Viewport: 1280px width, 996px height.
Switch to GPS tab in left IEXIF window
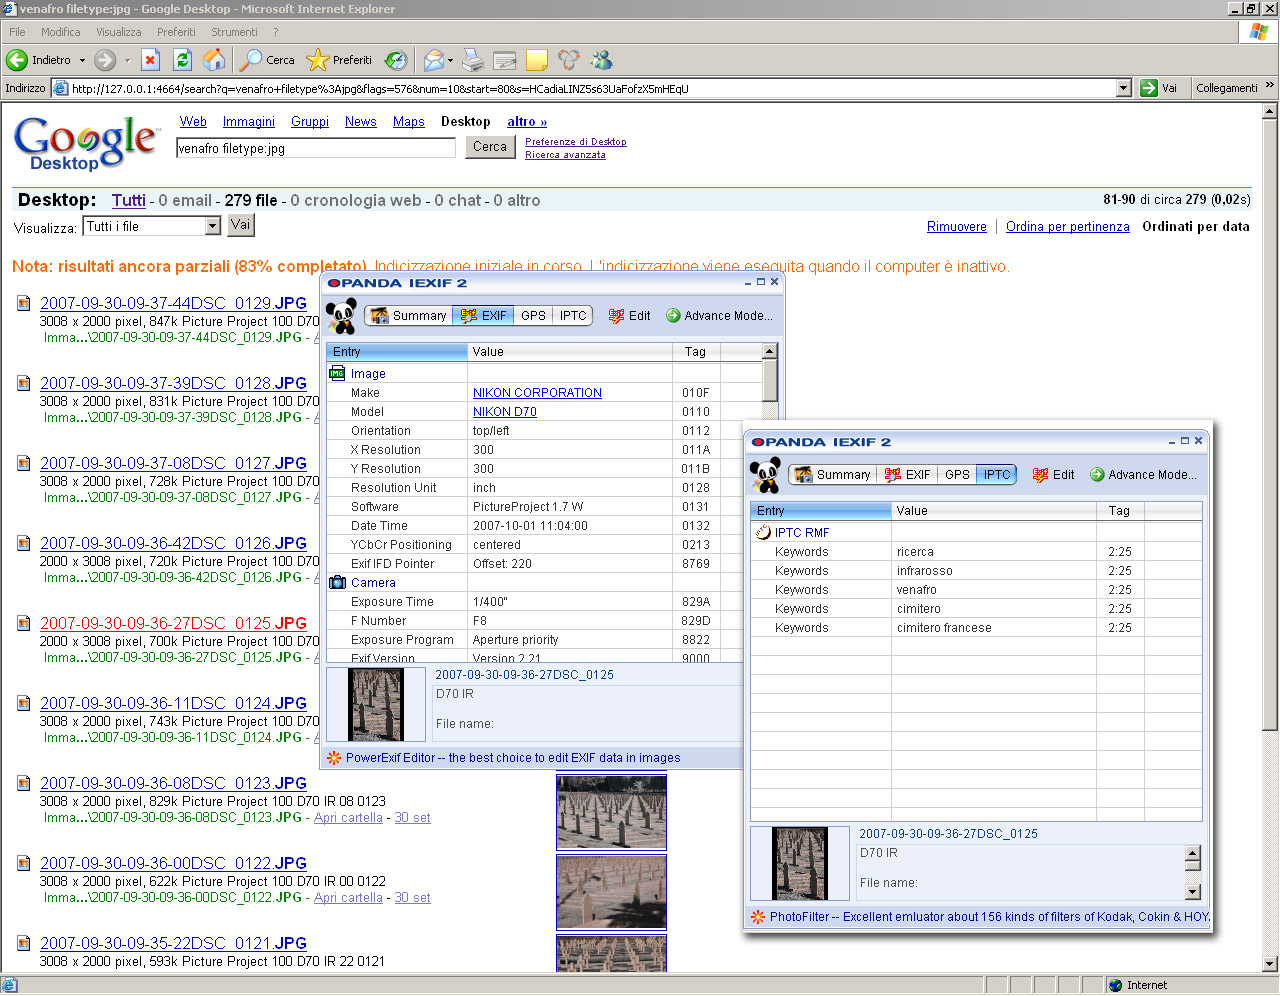[x=533, y=316]
